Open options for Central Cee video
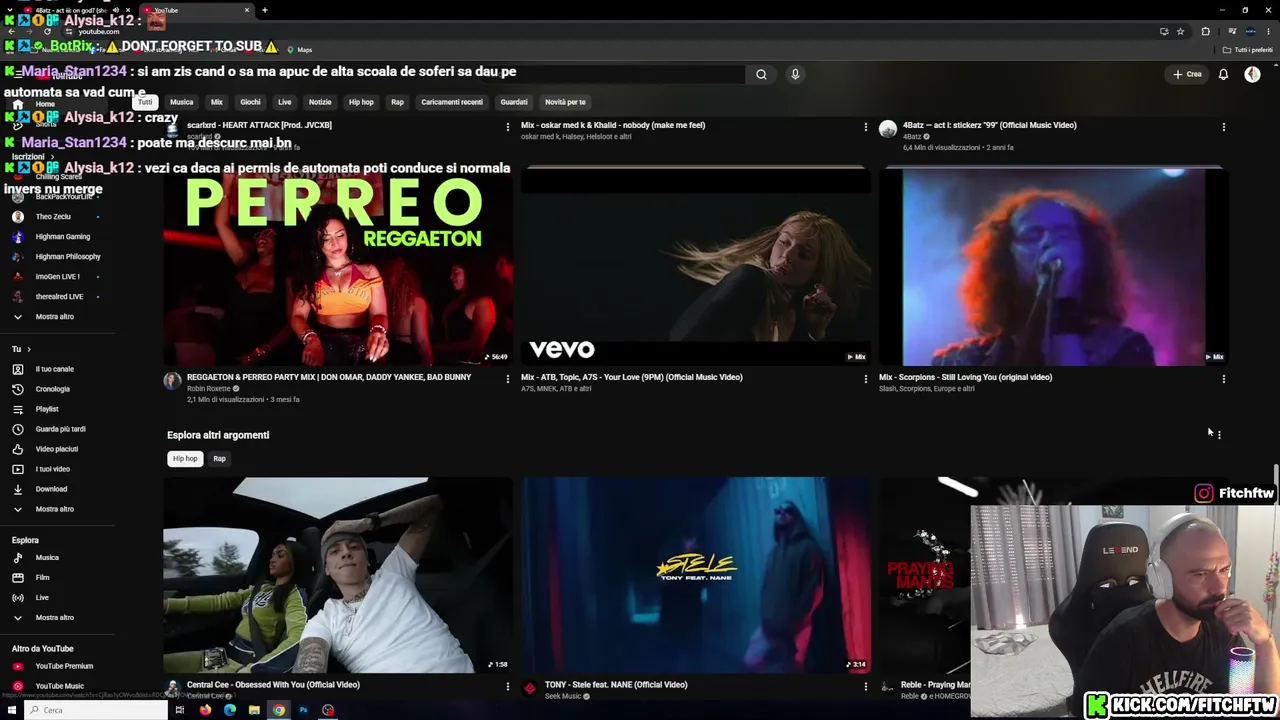1280x720 pixels. coord(507,687)
